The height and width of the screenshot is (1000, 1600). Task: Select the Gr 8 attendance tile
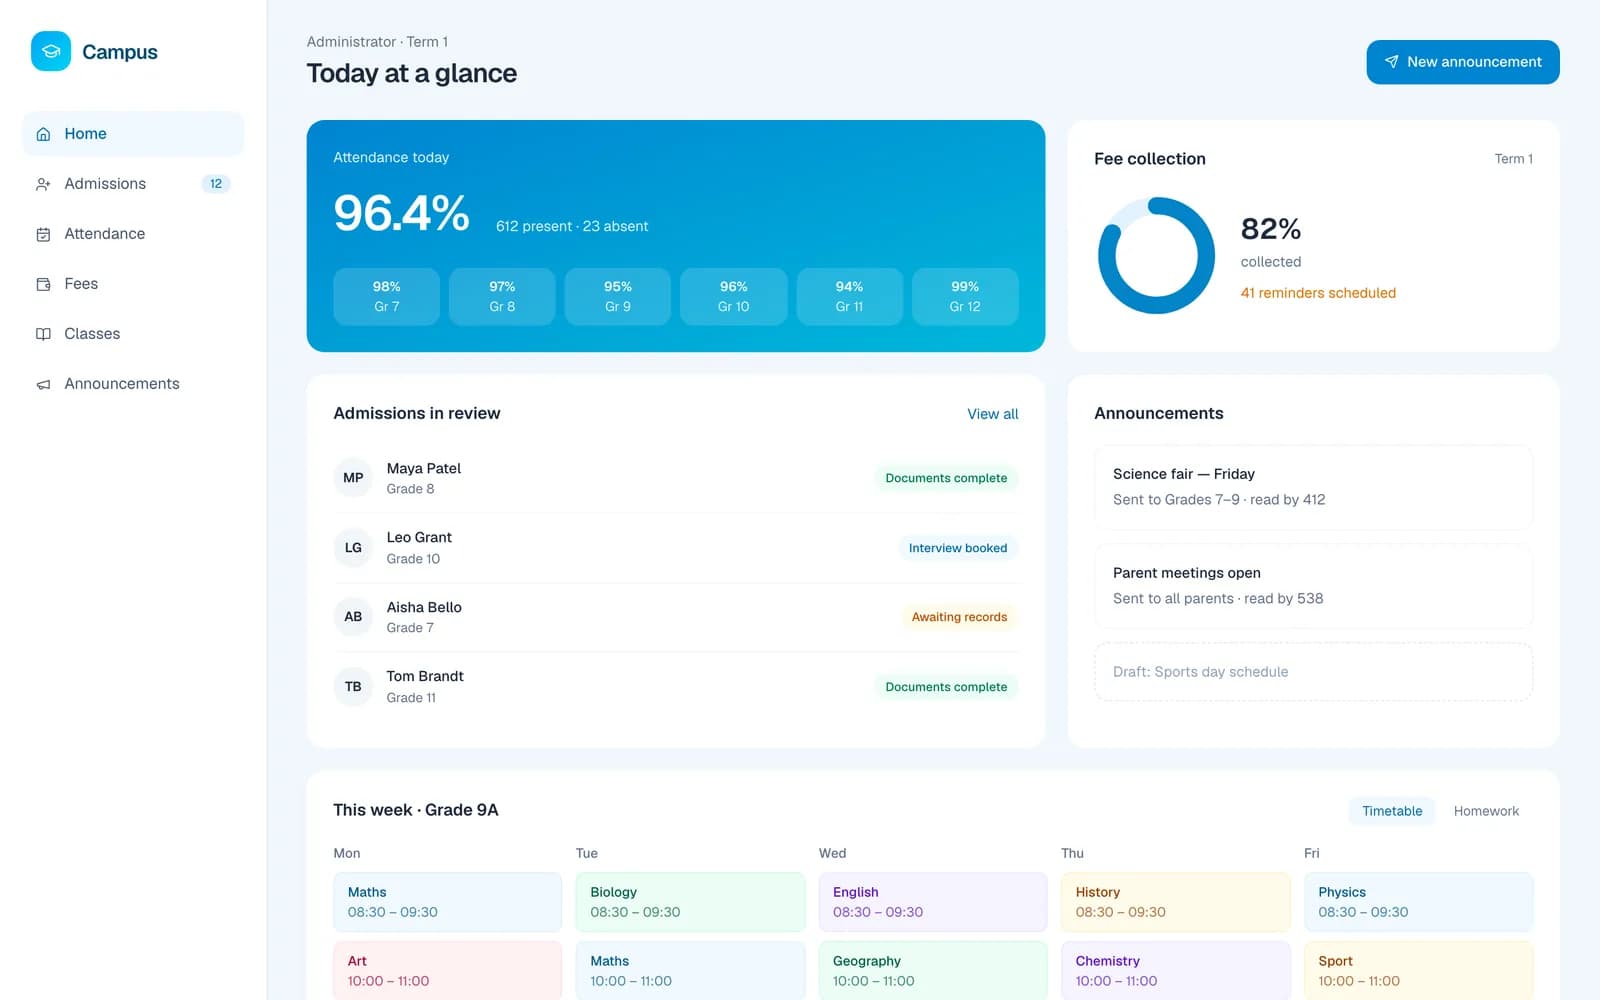pyautogui.click(x=502, y=296)
